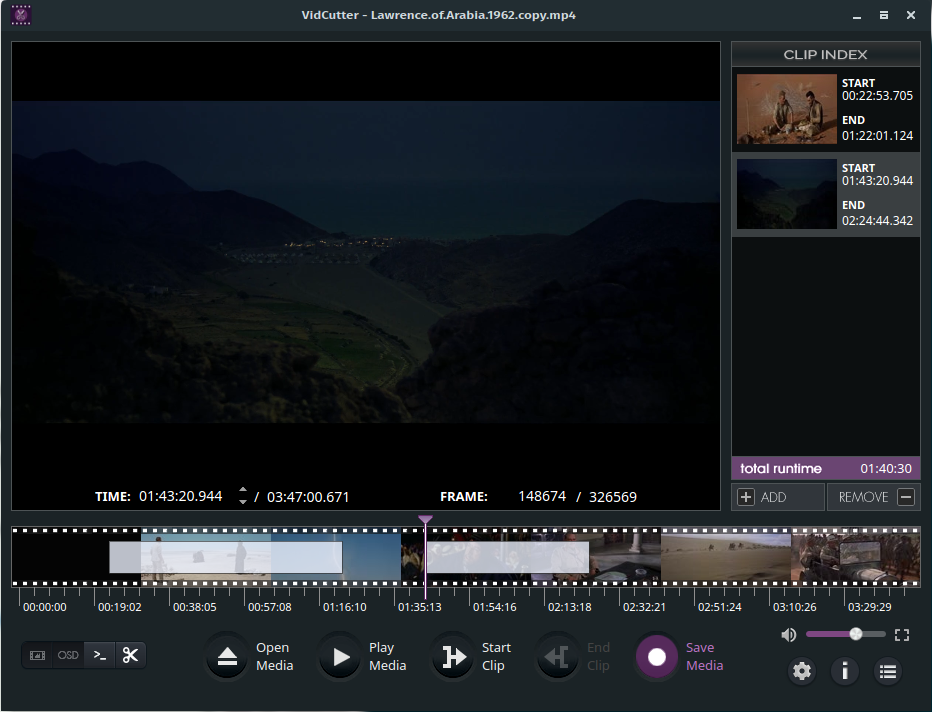Click the total duration text 03:47:00.671
Viewport: 932px width, 712px height.
tap(308, 497)
